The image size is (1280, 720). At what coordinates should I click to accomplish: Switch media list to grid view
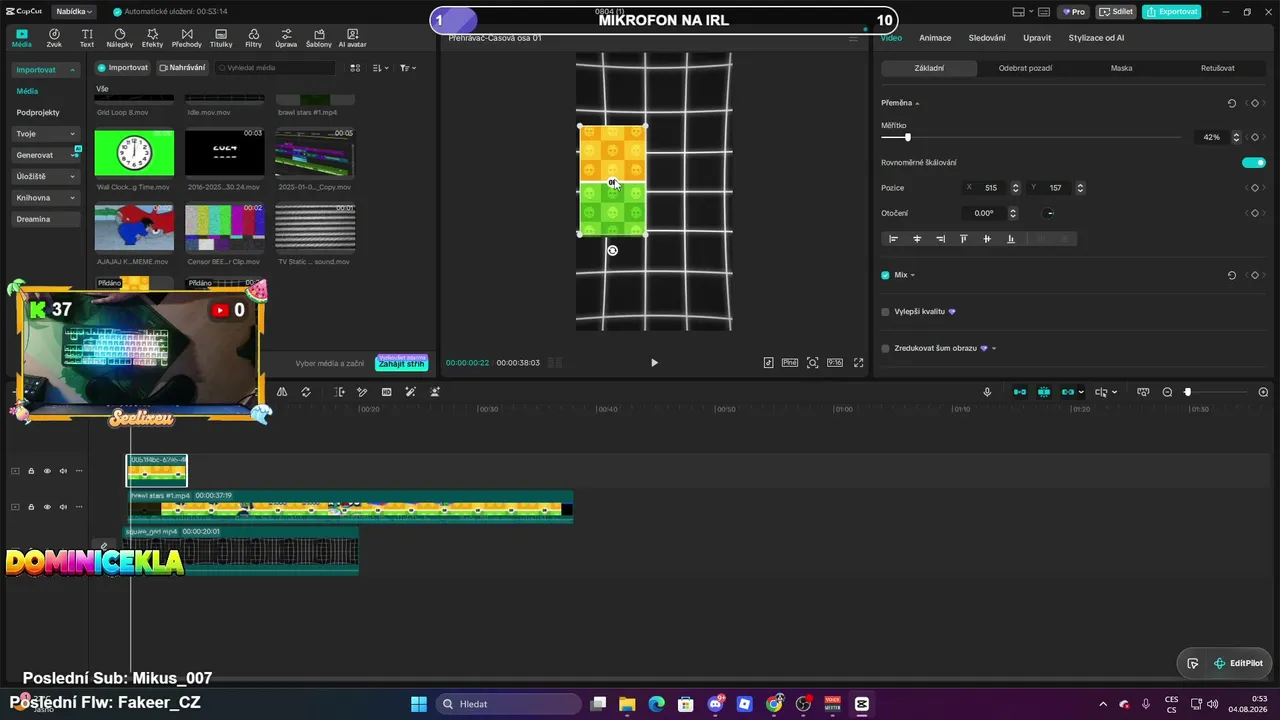coord(355,68)
